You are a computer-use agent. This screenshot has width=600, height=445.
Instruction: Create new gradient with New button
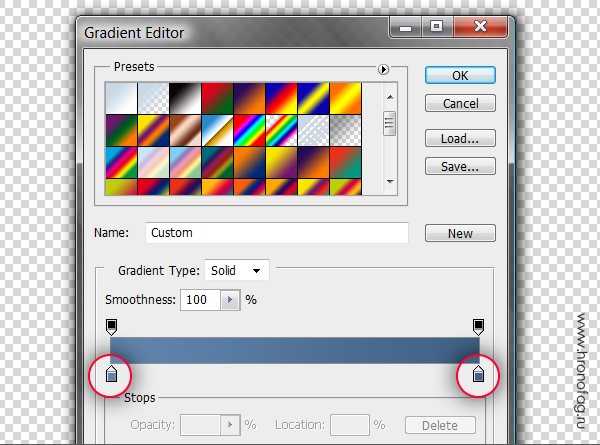(460, 233)
